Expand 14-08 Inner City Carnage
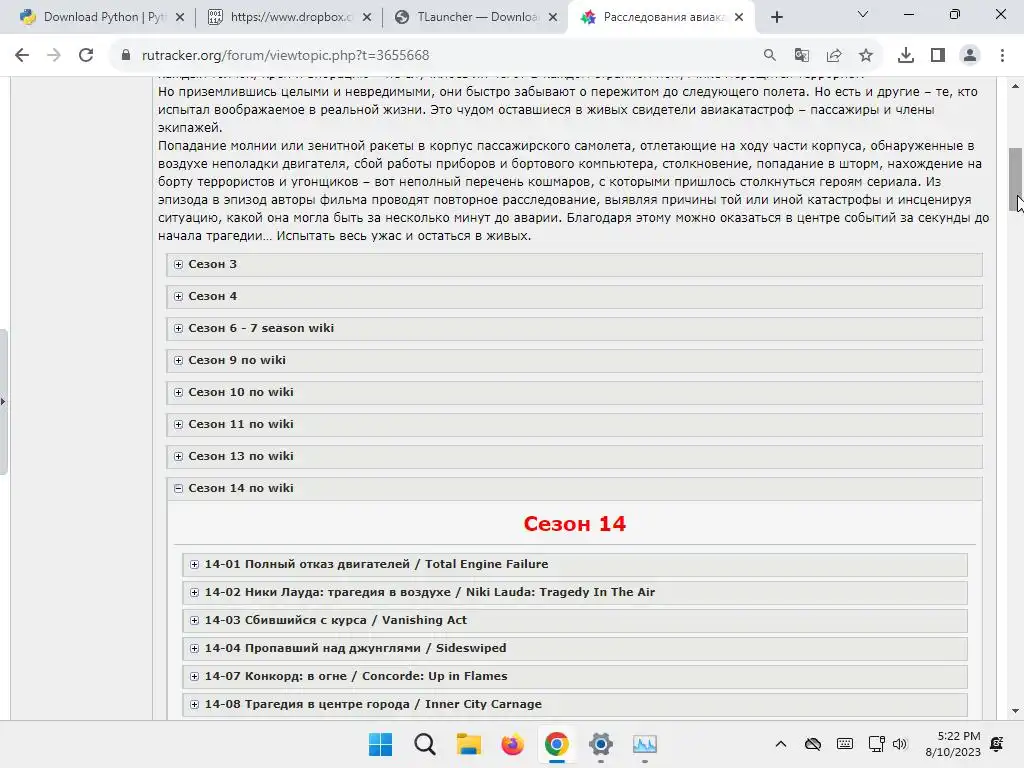The width and height of the screenshot is (1024, 768). [x=575, y=705]
